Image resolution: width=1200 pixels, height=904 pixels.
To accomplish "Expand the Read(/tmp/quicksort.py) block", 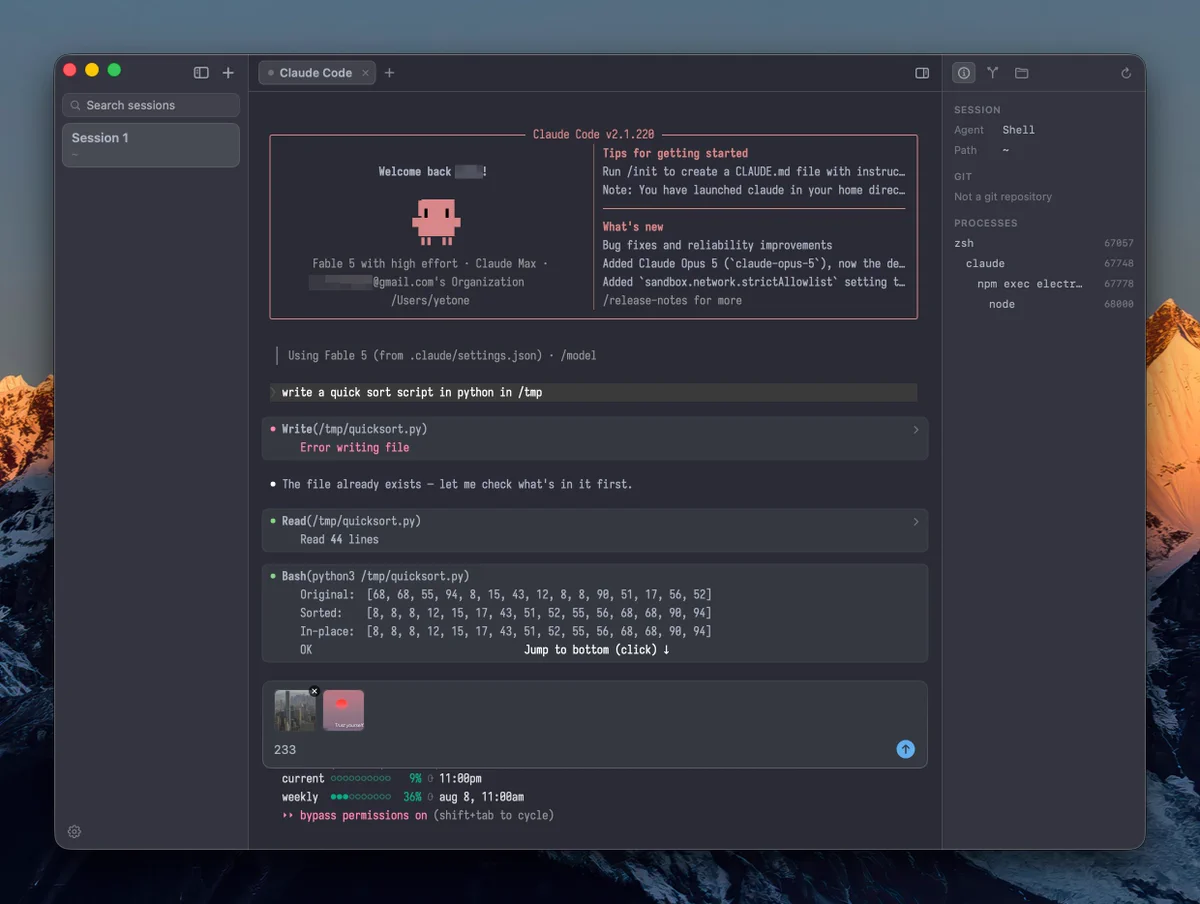I will click(x=916, y=521).
